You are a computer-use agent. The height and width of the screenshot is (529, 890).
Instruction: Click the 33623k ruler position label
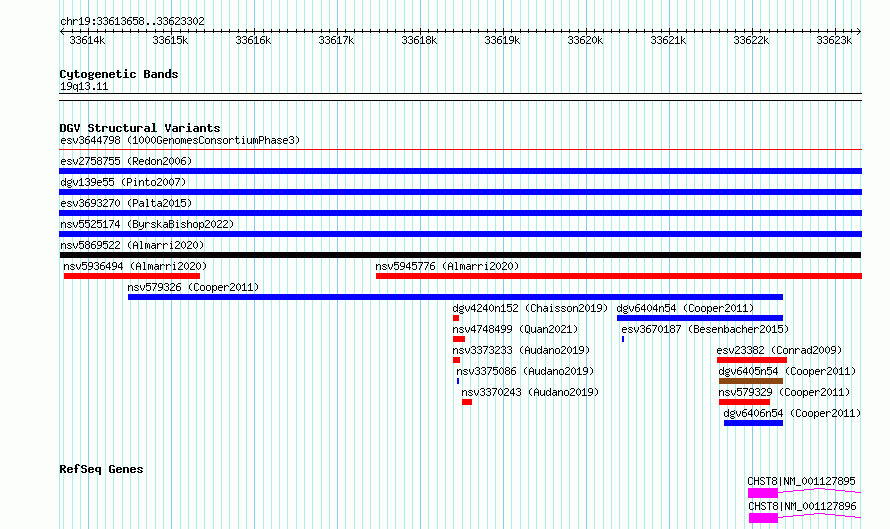pyautogui.click(x=834, y=40)
